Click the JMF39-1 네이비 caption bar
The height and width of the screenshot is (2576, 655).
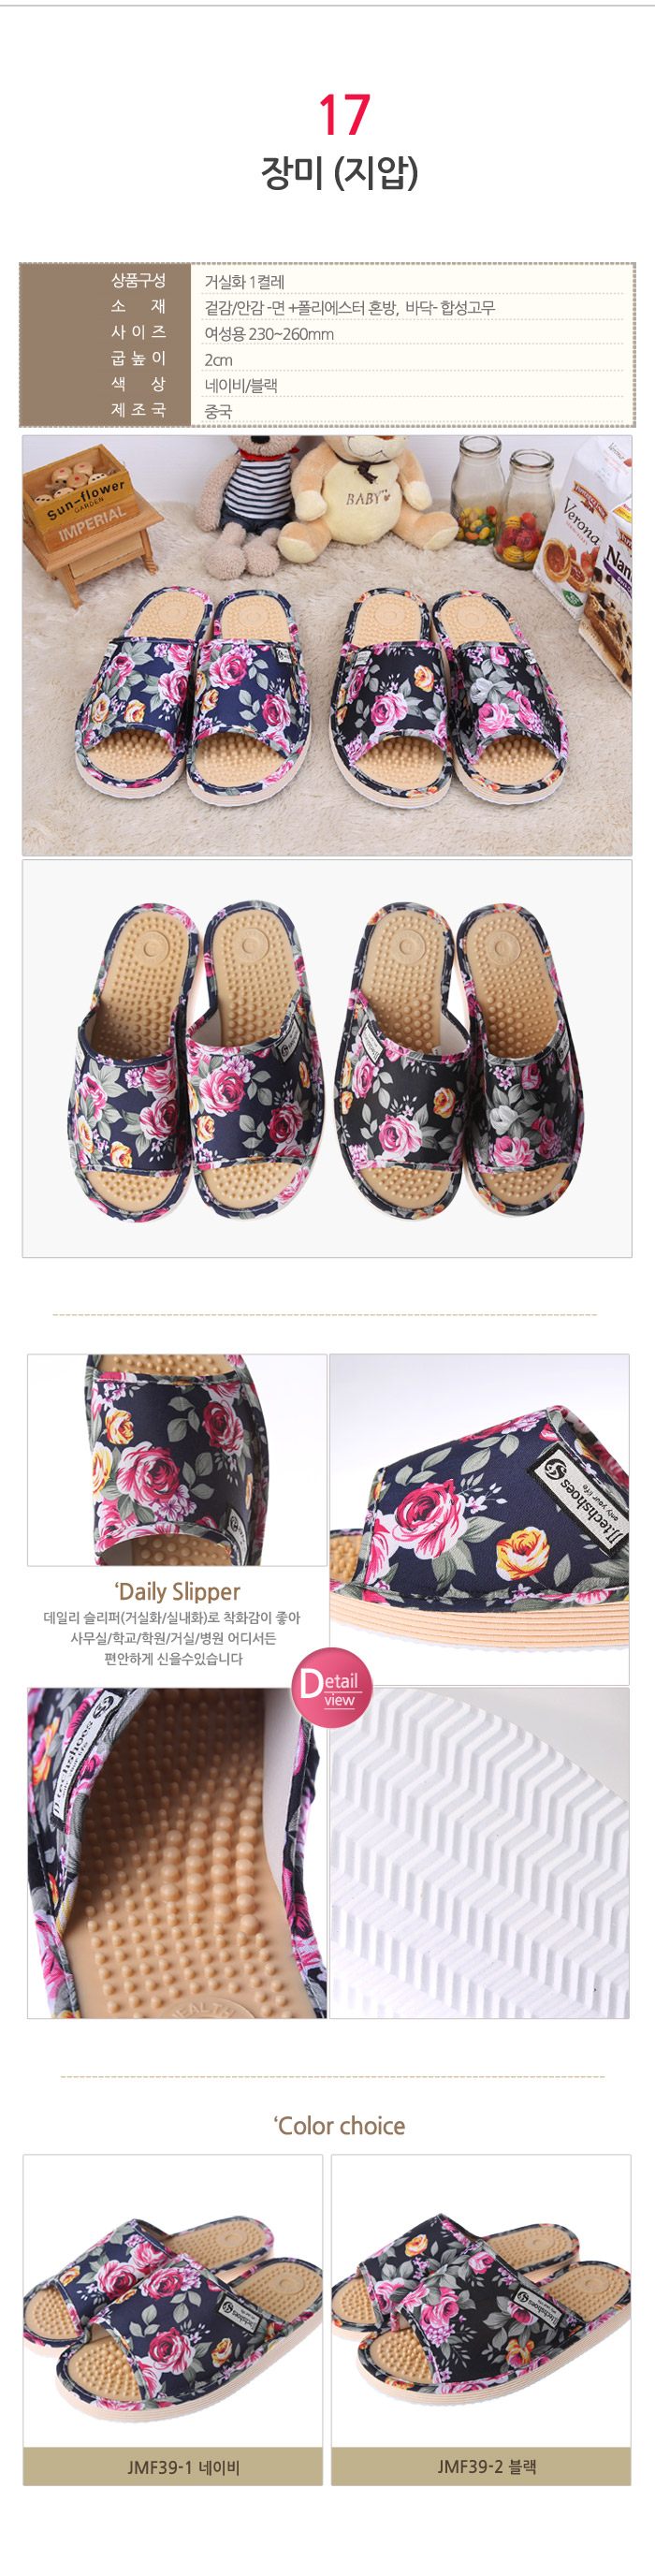(173, 2467)
